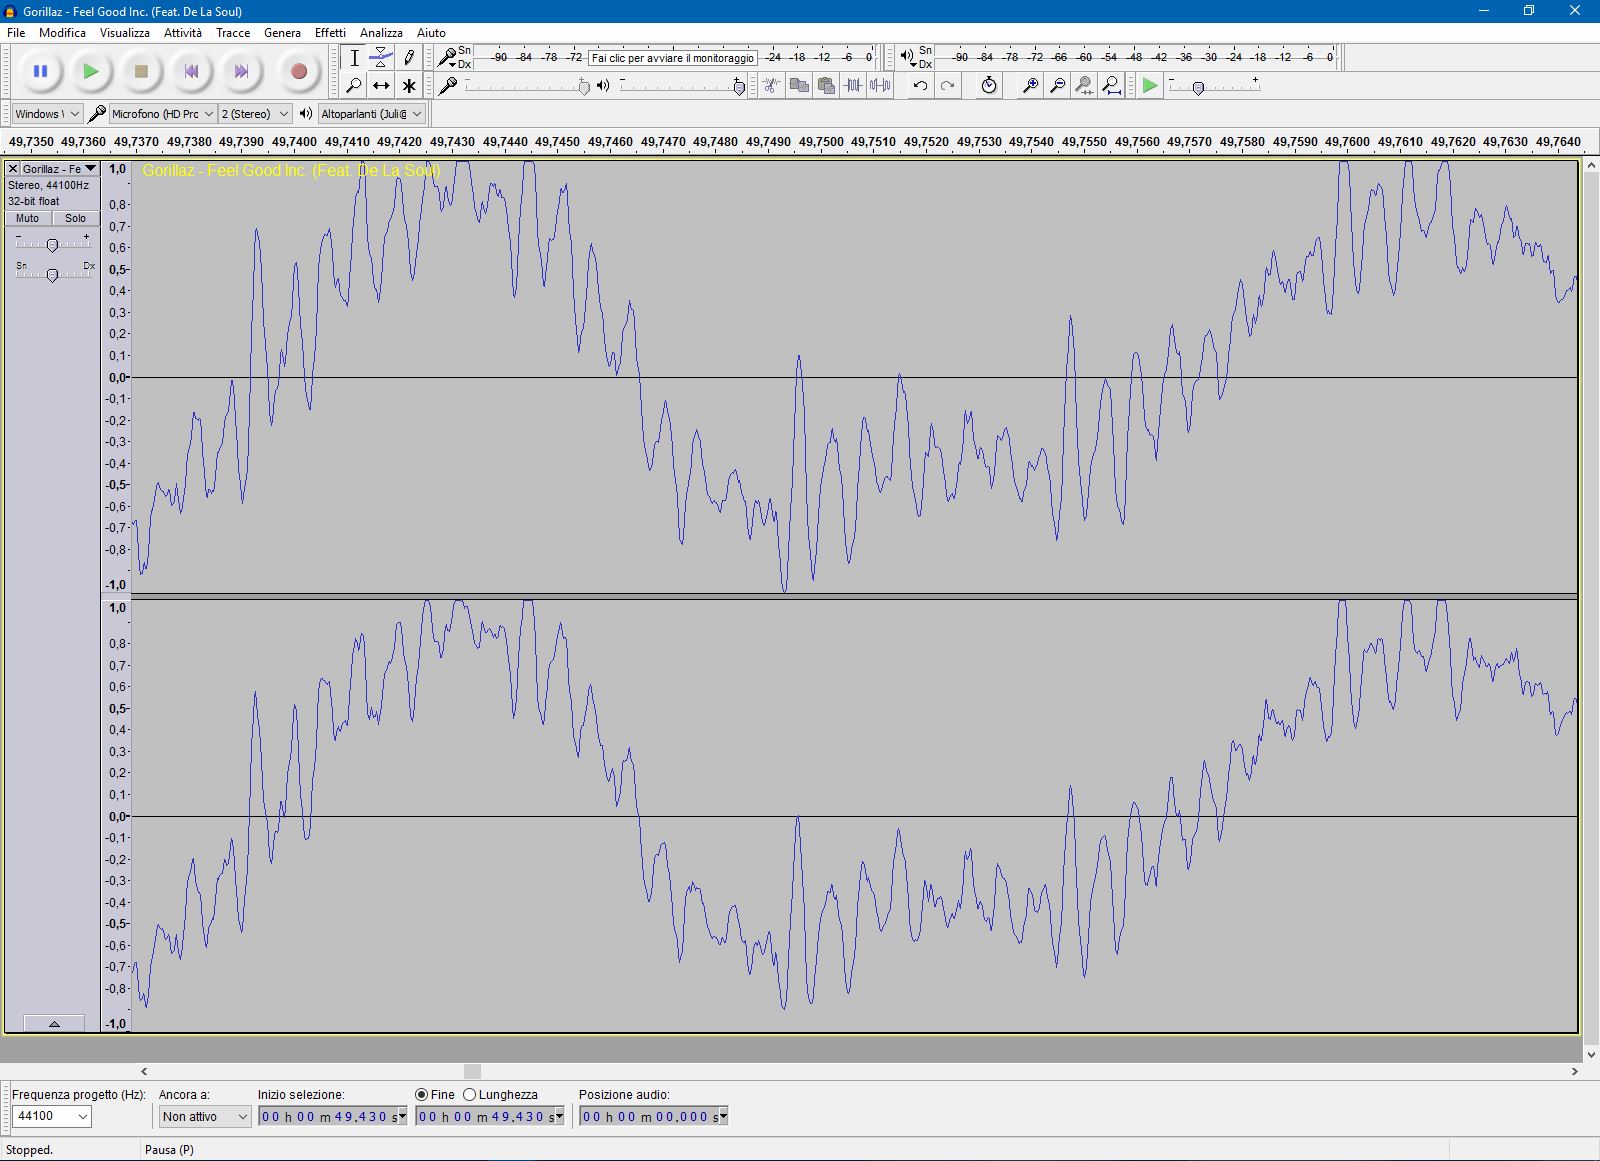Viewport: 1600px width, 1161px height.
Task: Toggle the Sync-Lock tracks clock icon
Action: 989,86
